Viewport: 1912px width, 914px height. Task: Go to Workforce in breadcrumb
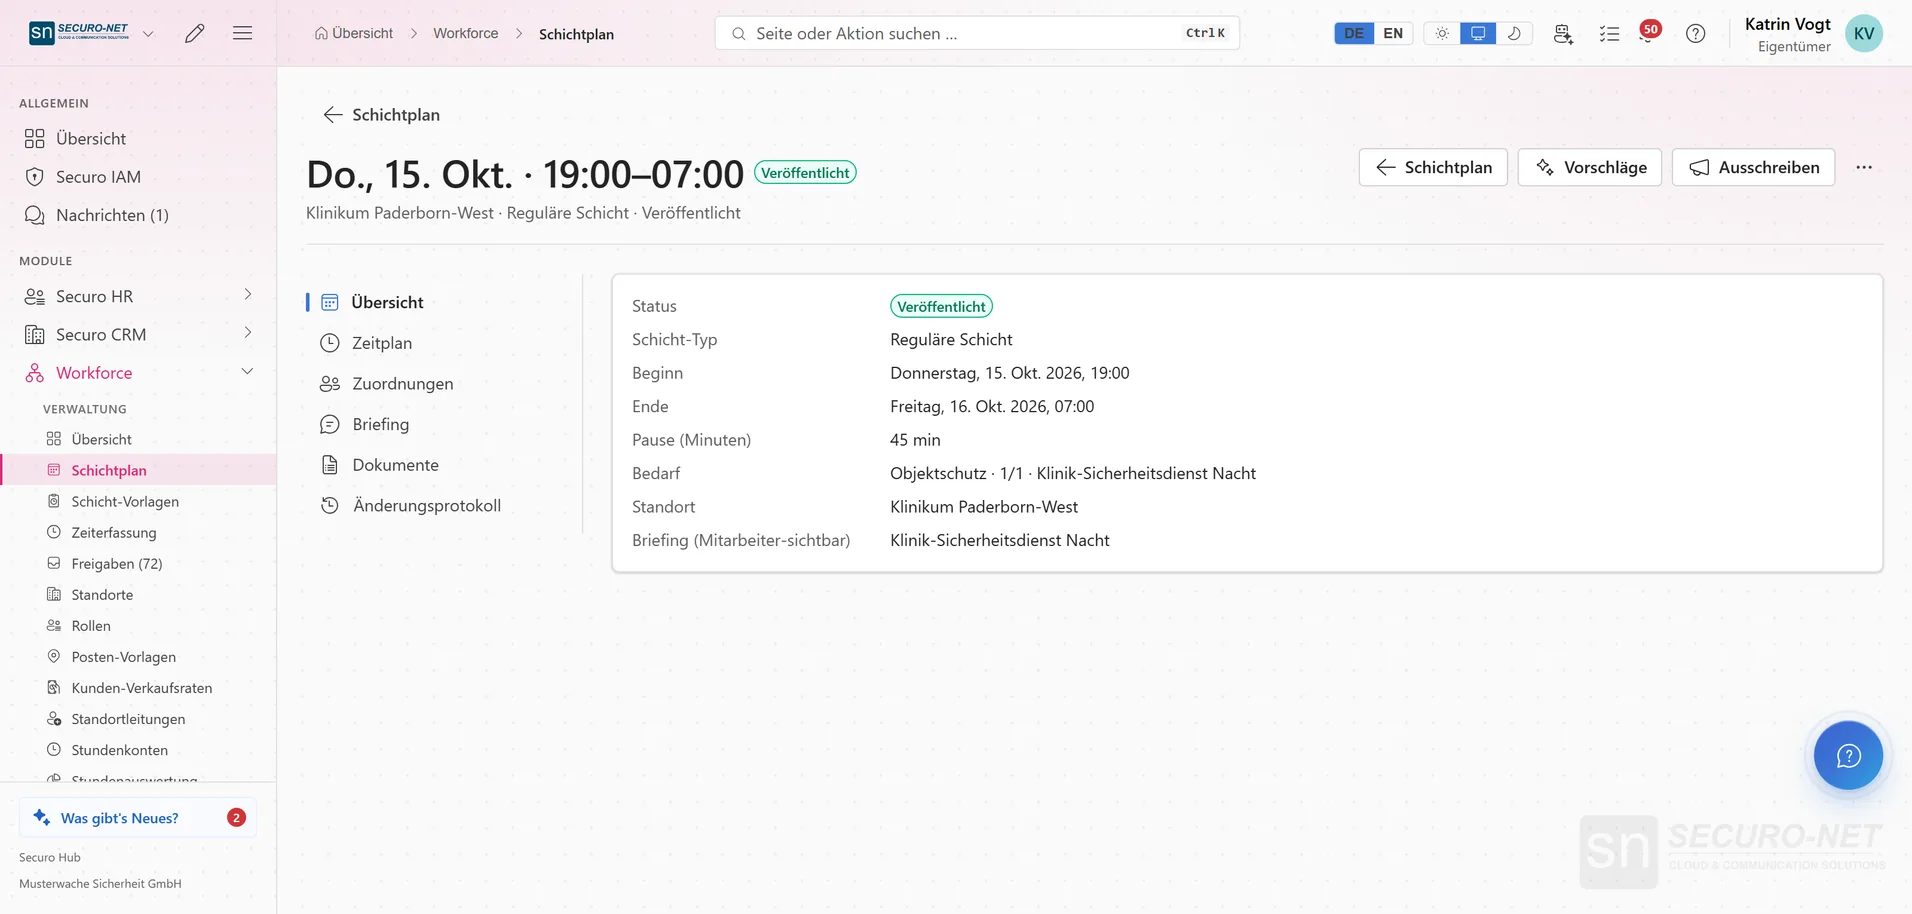click(x=465, y=33)
